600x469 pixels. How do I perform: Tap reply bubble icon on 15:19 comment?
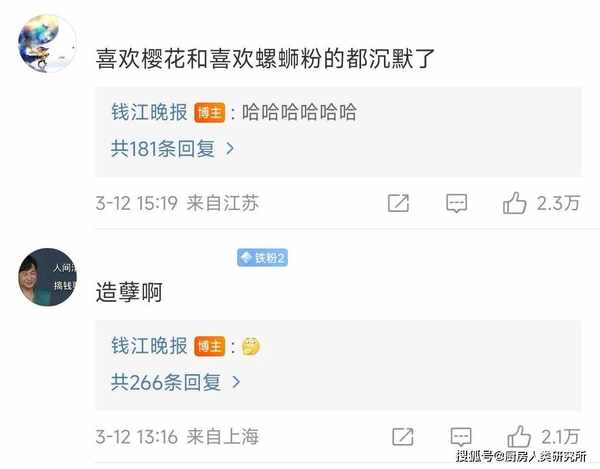click(457, 203)
